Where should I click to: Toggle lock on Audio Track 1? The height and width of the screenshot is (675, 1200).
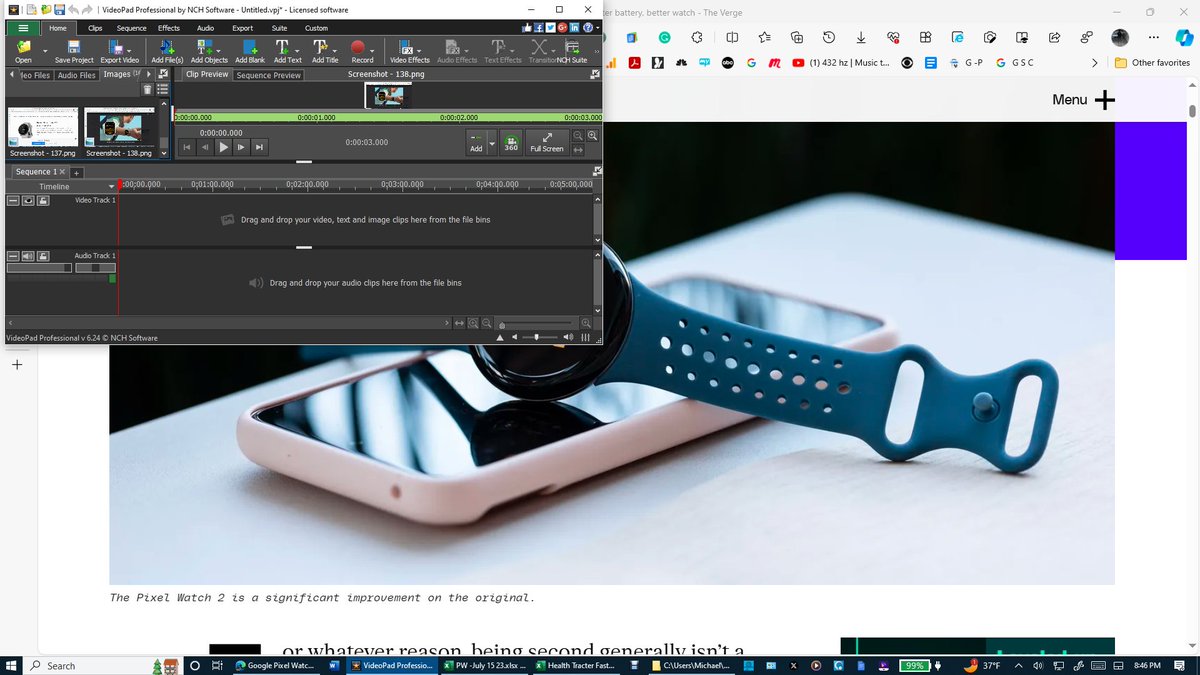[44, 256]
